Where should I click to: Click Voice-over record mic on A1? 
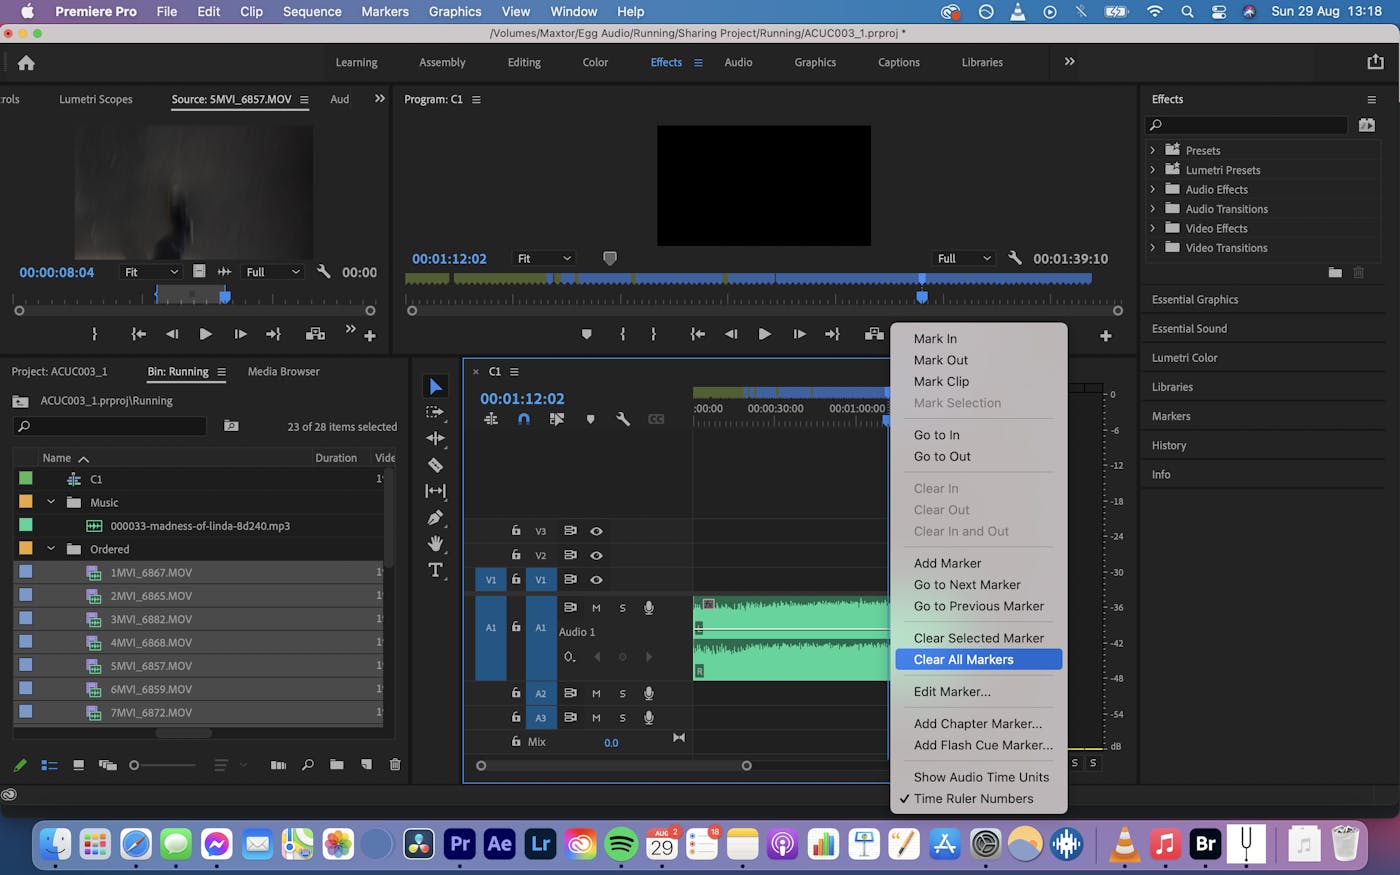click(649, 607)
